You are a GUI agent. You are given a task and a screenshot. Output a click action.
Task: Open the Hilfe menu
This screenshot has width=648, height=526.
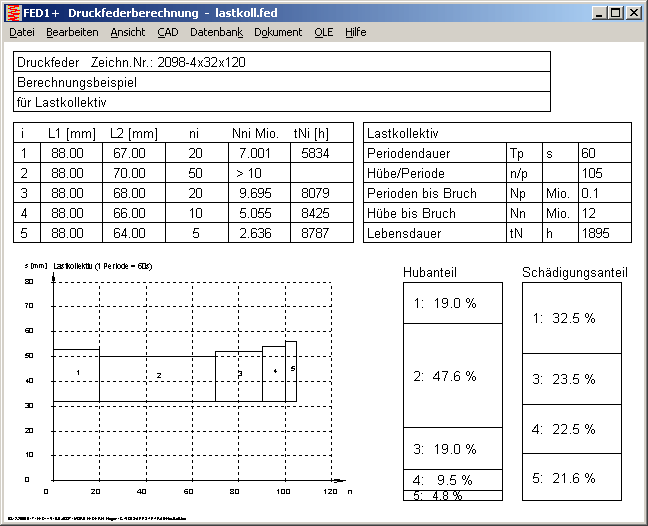click(356, 32)
